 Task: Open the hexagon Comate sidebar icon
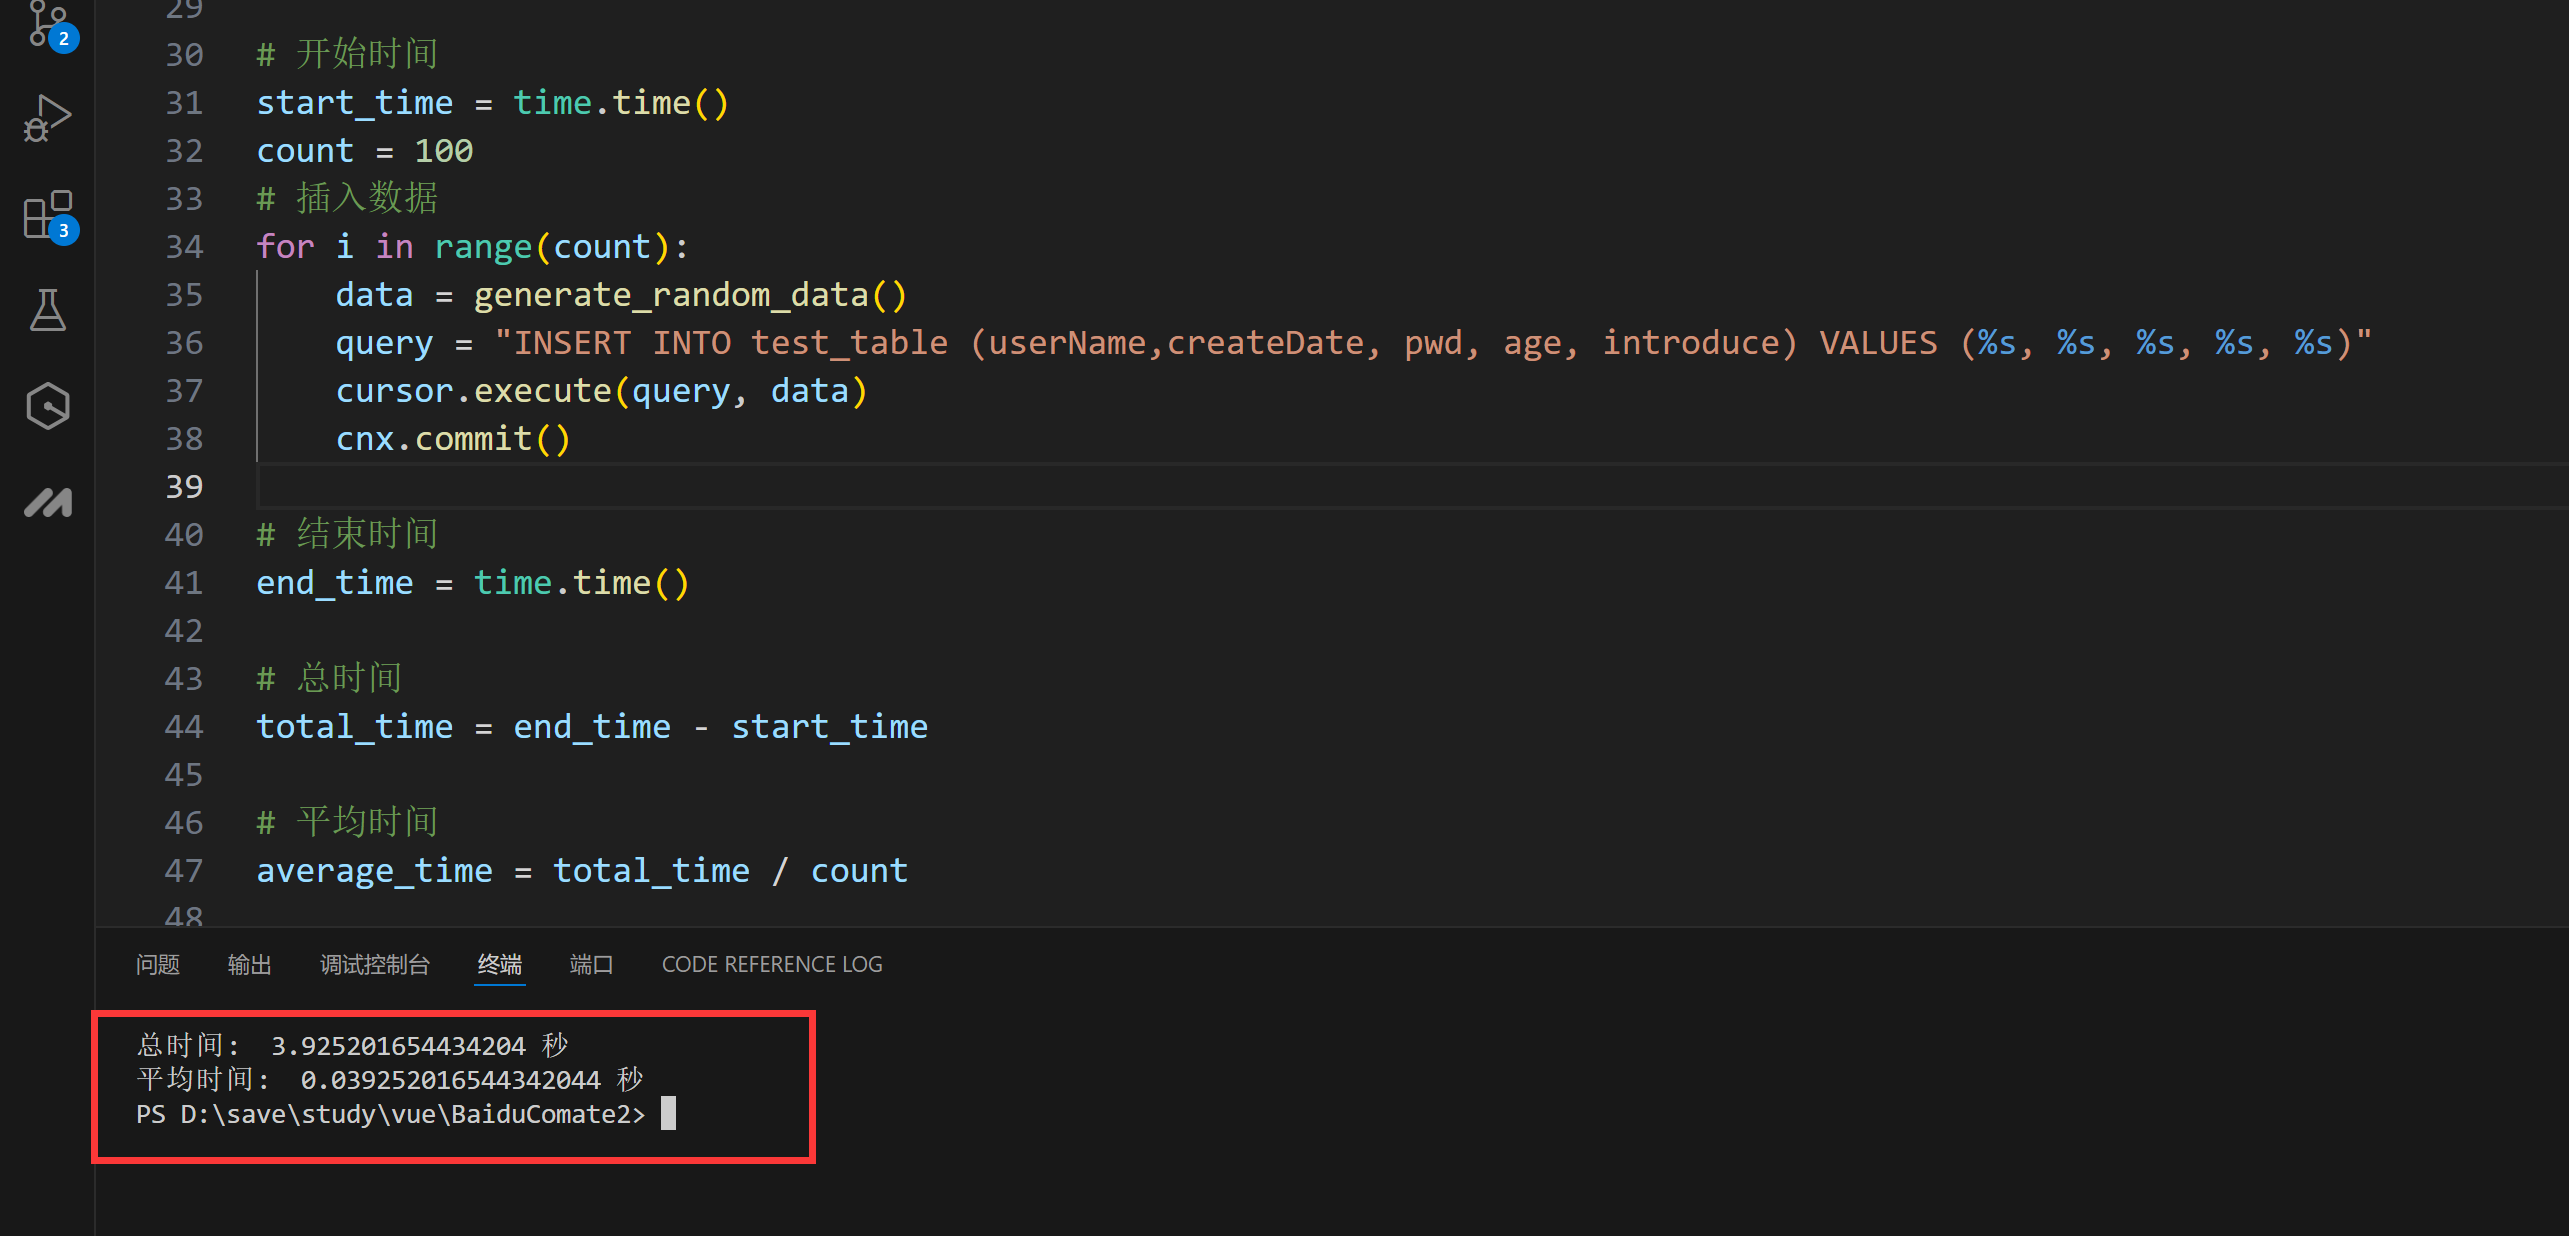[47, 406]
